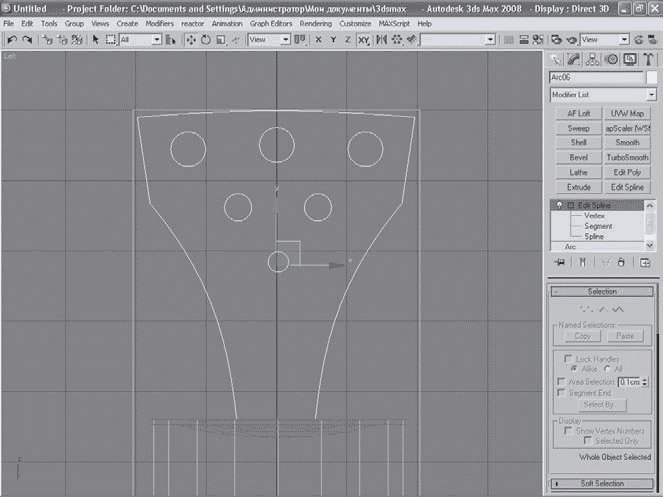The width and height of the screenshot is (663, 497).
Task: Open the Motion panel tab
Action: coord(611,59)
